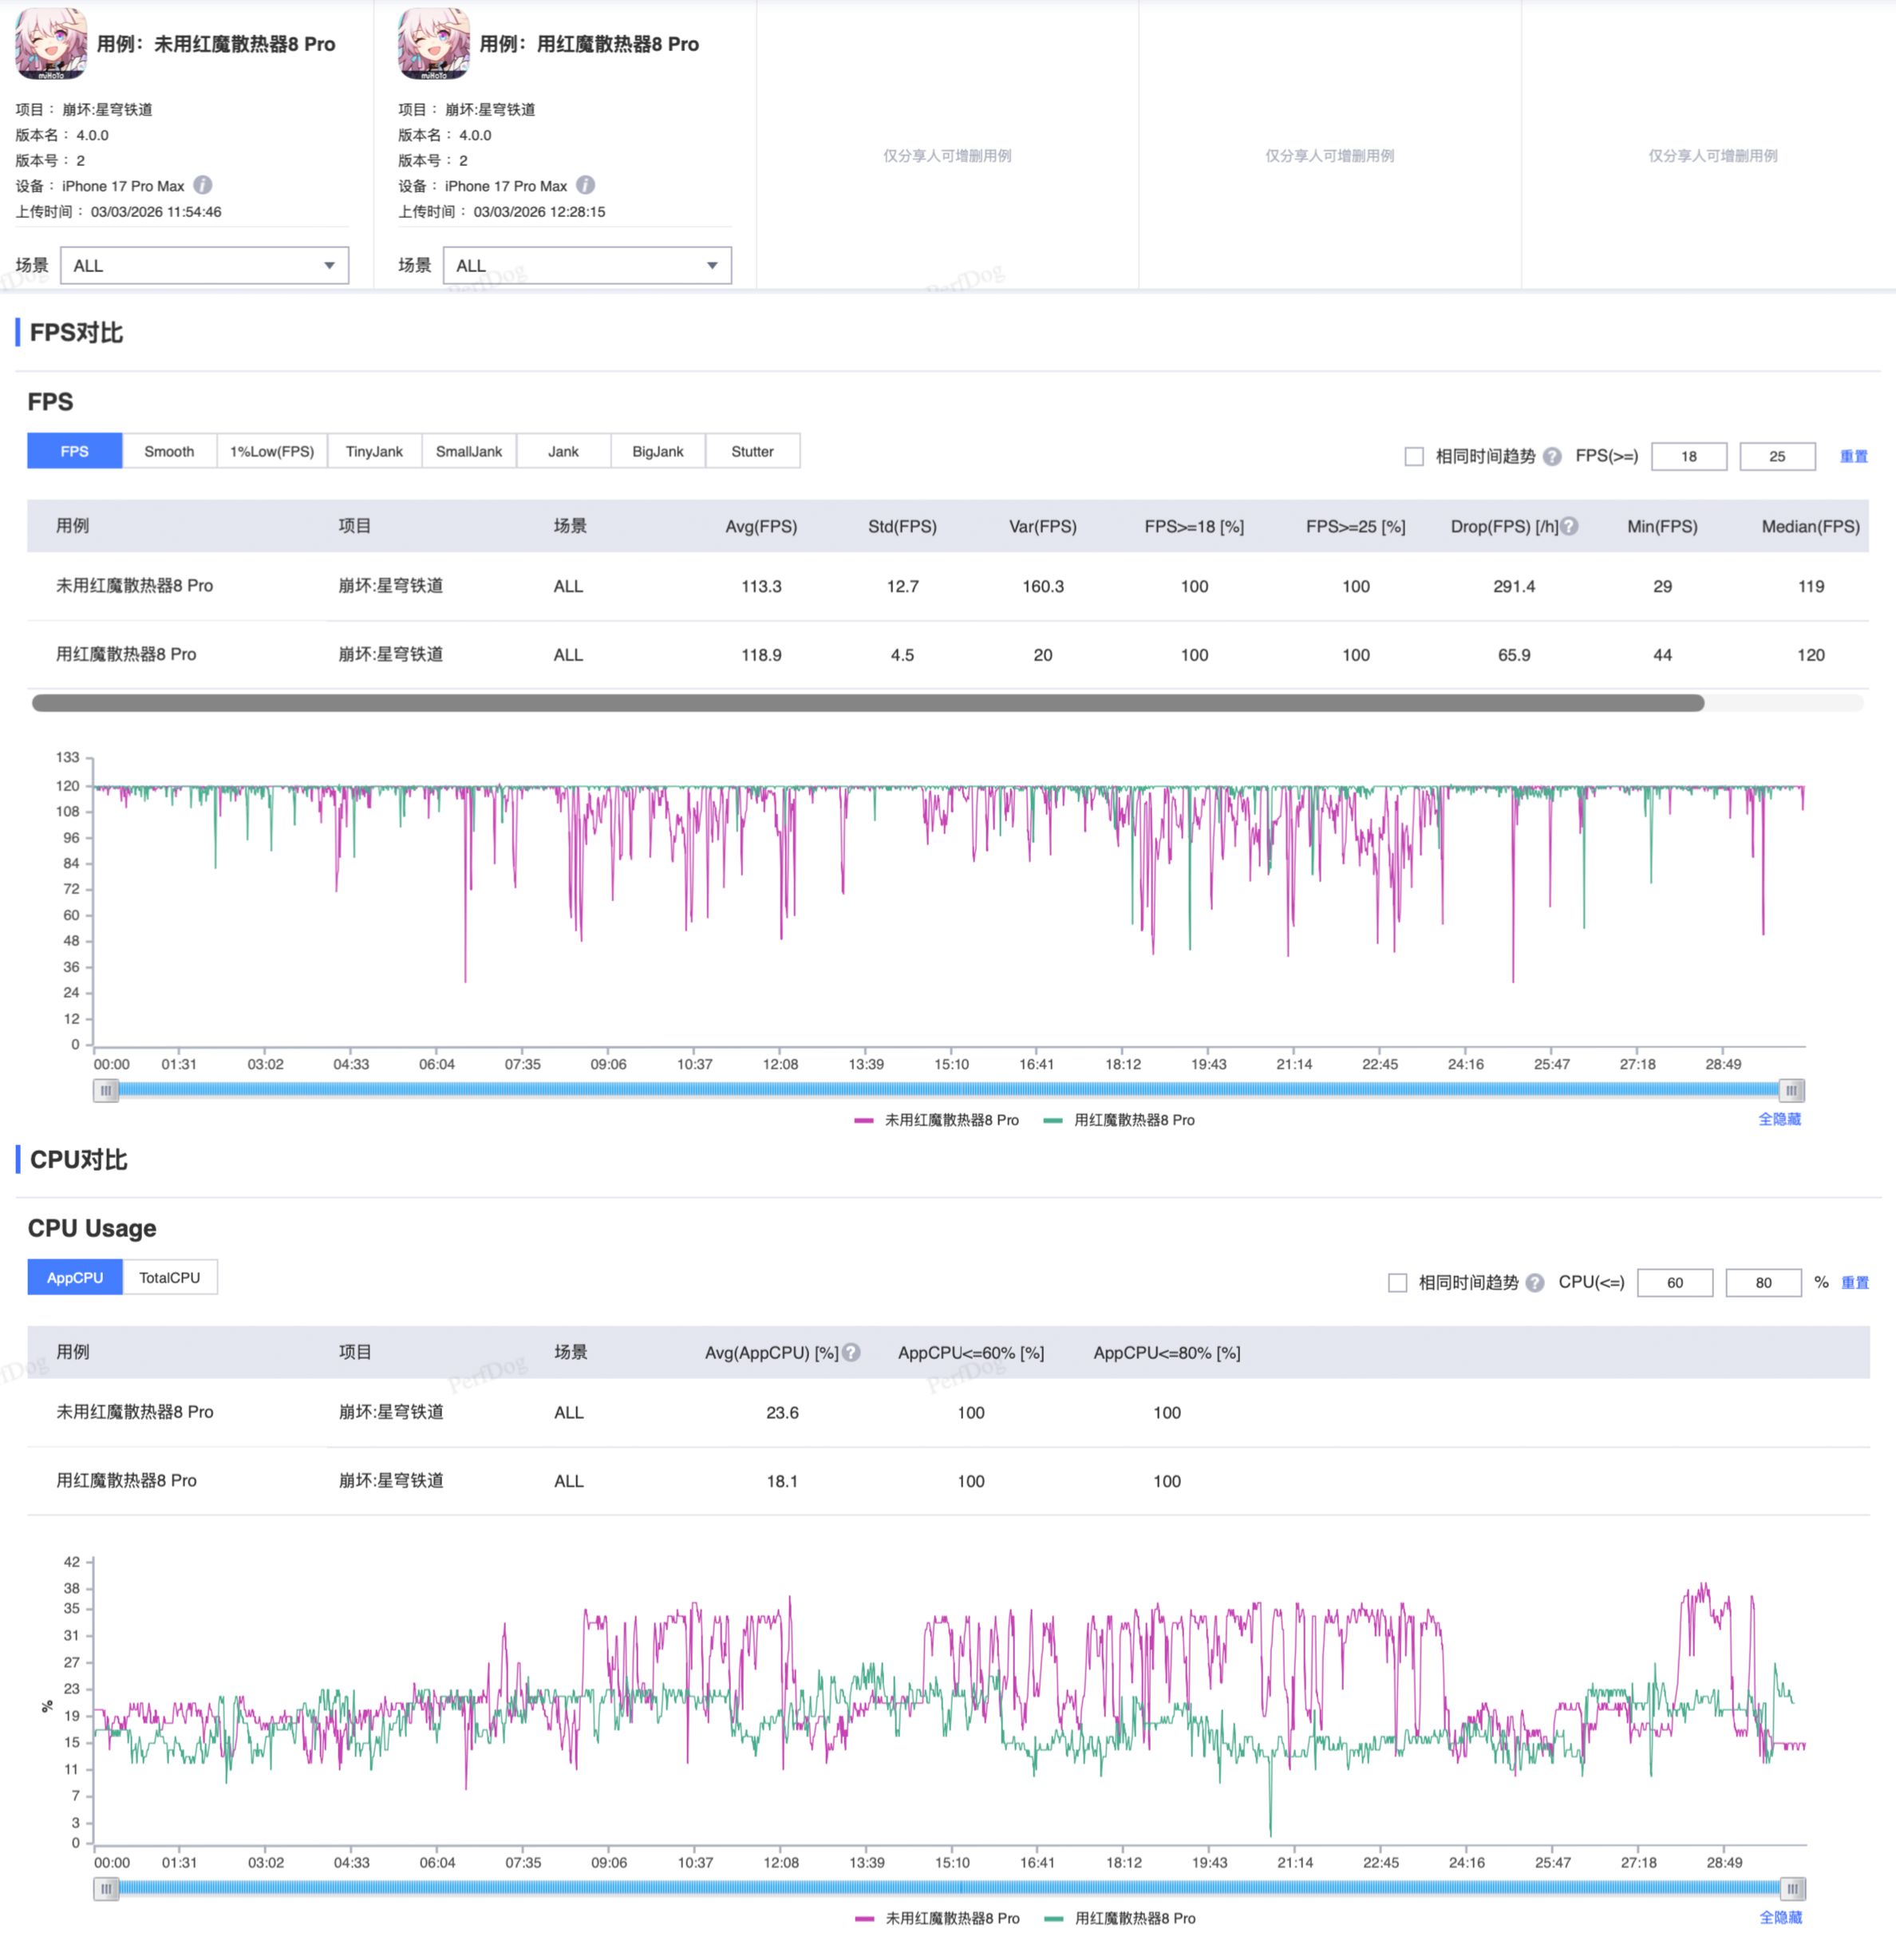This screenshot has height=1960, width=1896.
Task: Switch to the 1%Low(FPS) tab
Action: pos(272,451)
